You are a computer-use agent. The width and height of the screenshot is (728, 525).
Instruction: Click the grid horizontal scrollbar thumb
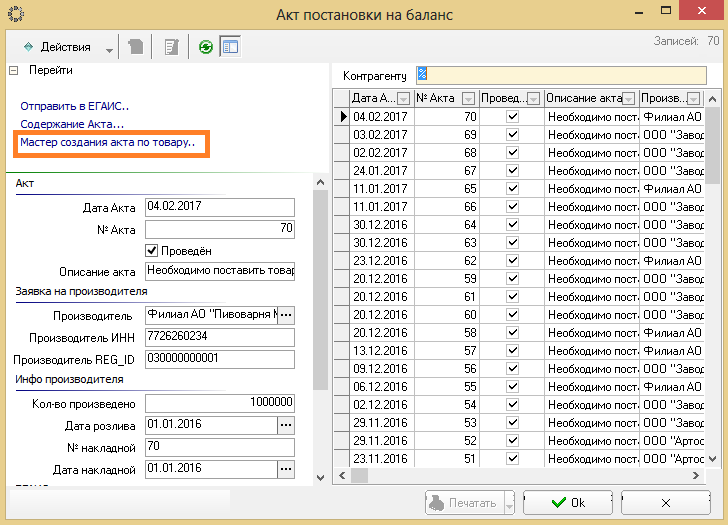click(x=359, y=475)
